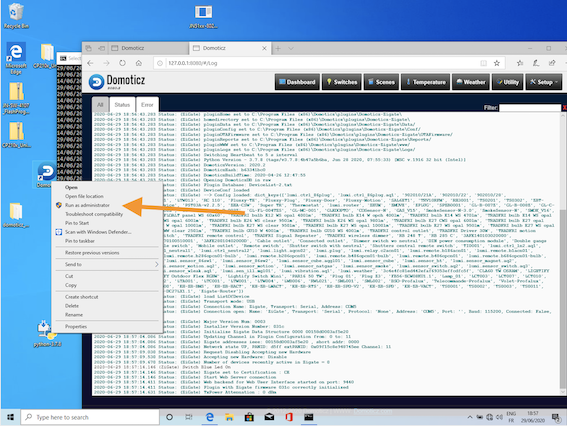This screenshot has width=567, height=426.
Task: Open the Temperature page
Action: 426,82
